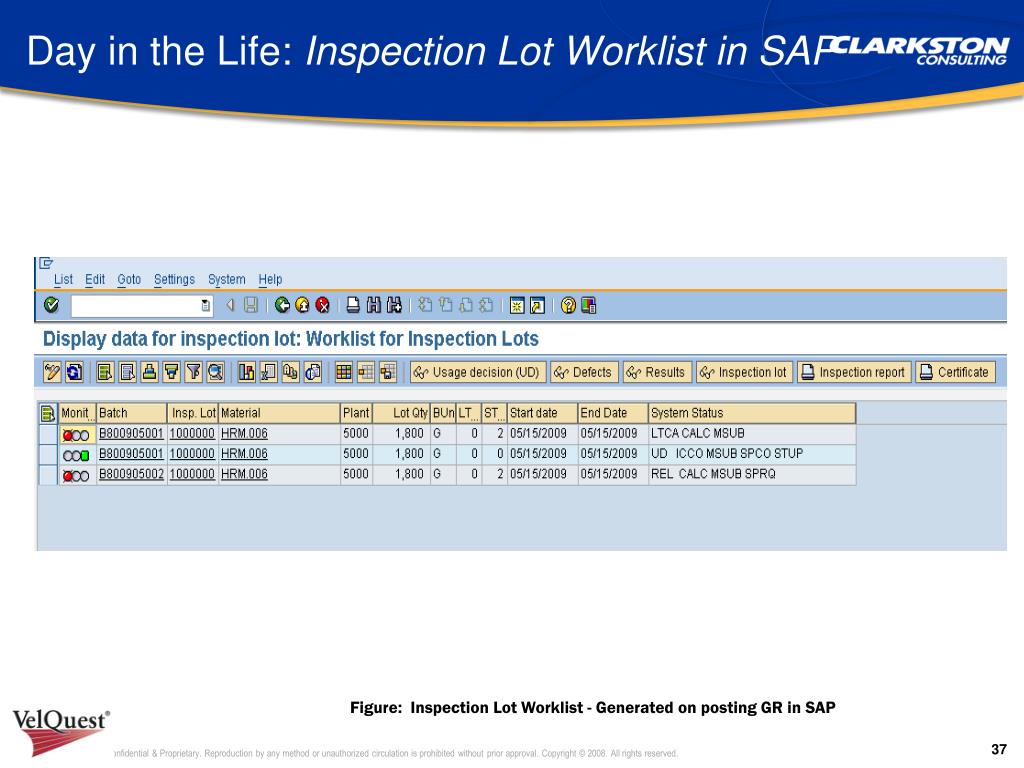1024x768 pixels.
Task: Click the Sort Descending icon
Action: tap(172, 372)
